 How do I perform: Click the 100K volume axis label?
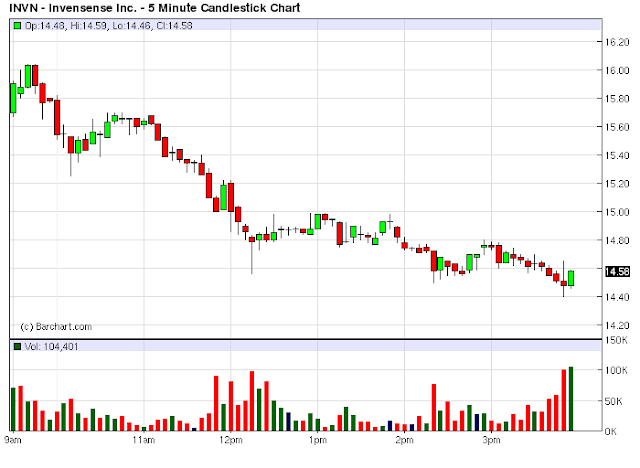616,370
